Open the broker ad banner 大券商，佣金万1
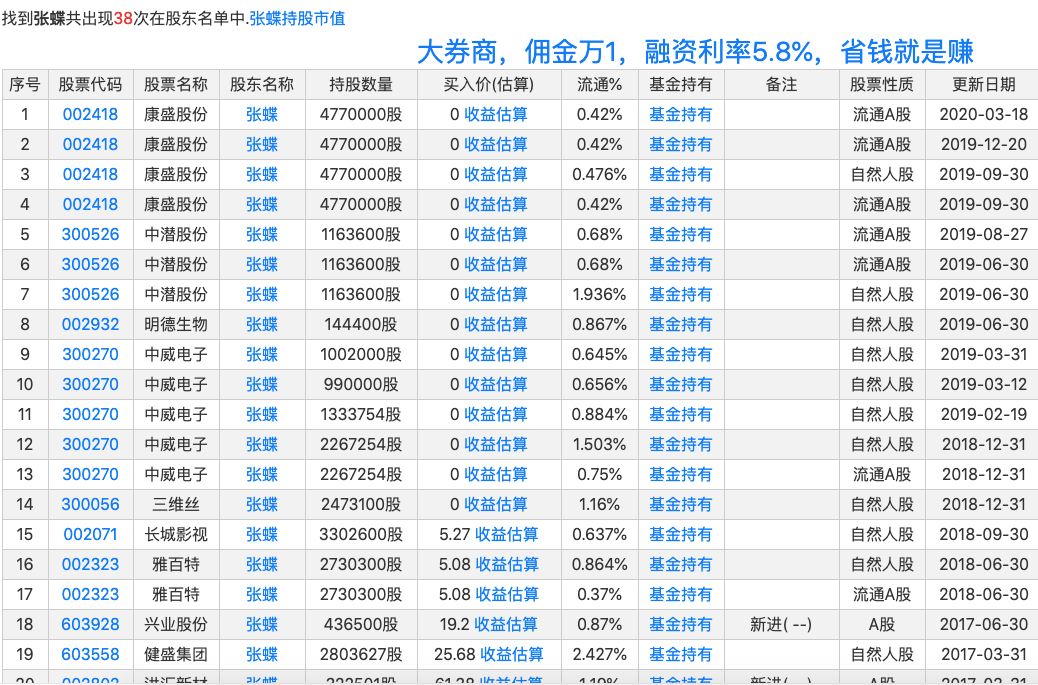1038x685 pixels. click(695, 52)
